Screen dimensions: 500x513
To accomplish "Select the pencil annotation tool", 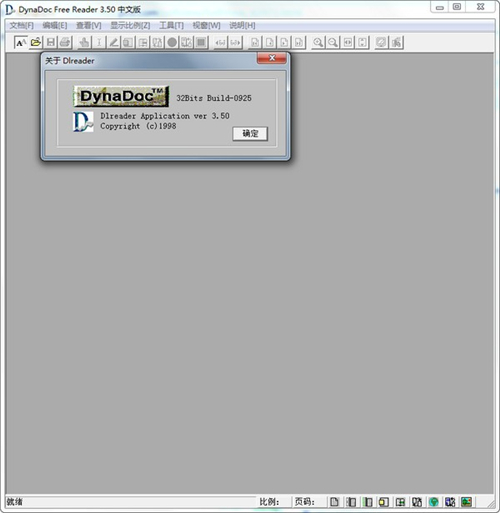I will click(114, 43).
